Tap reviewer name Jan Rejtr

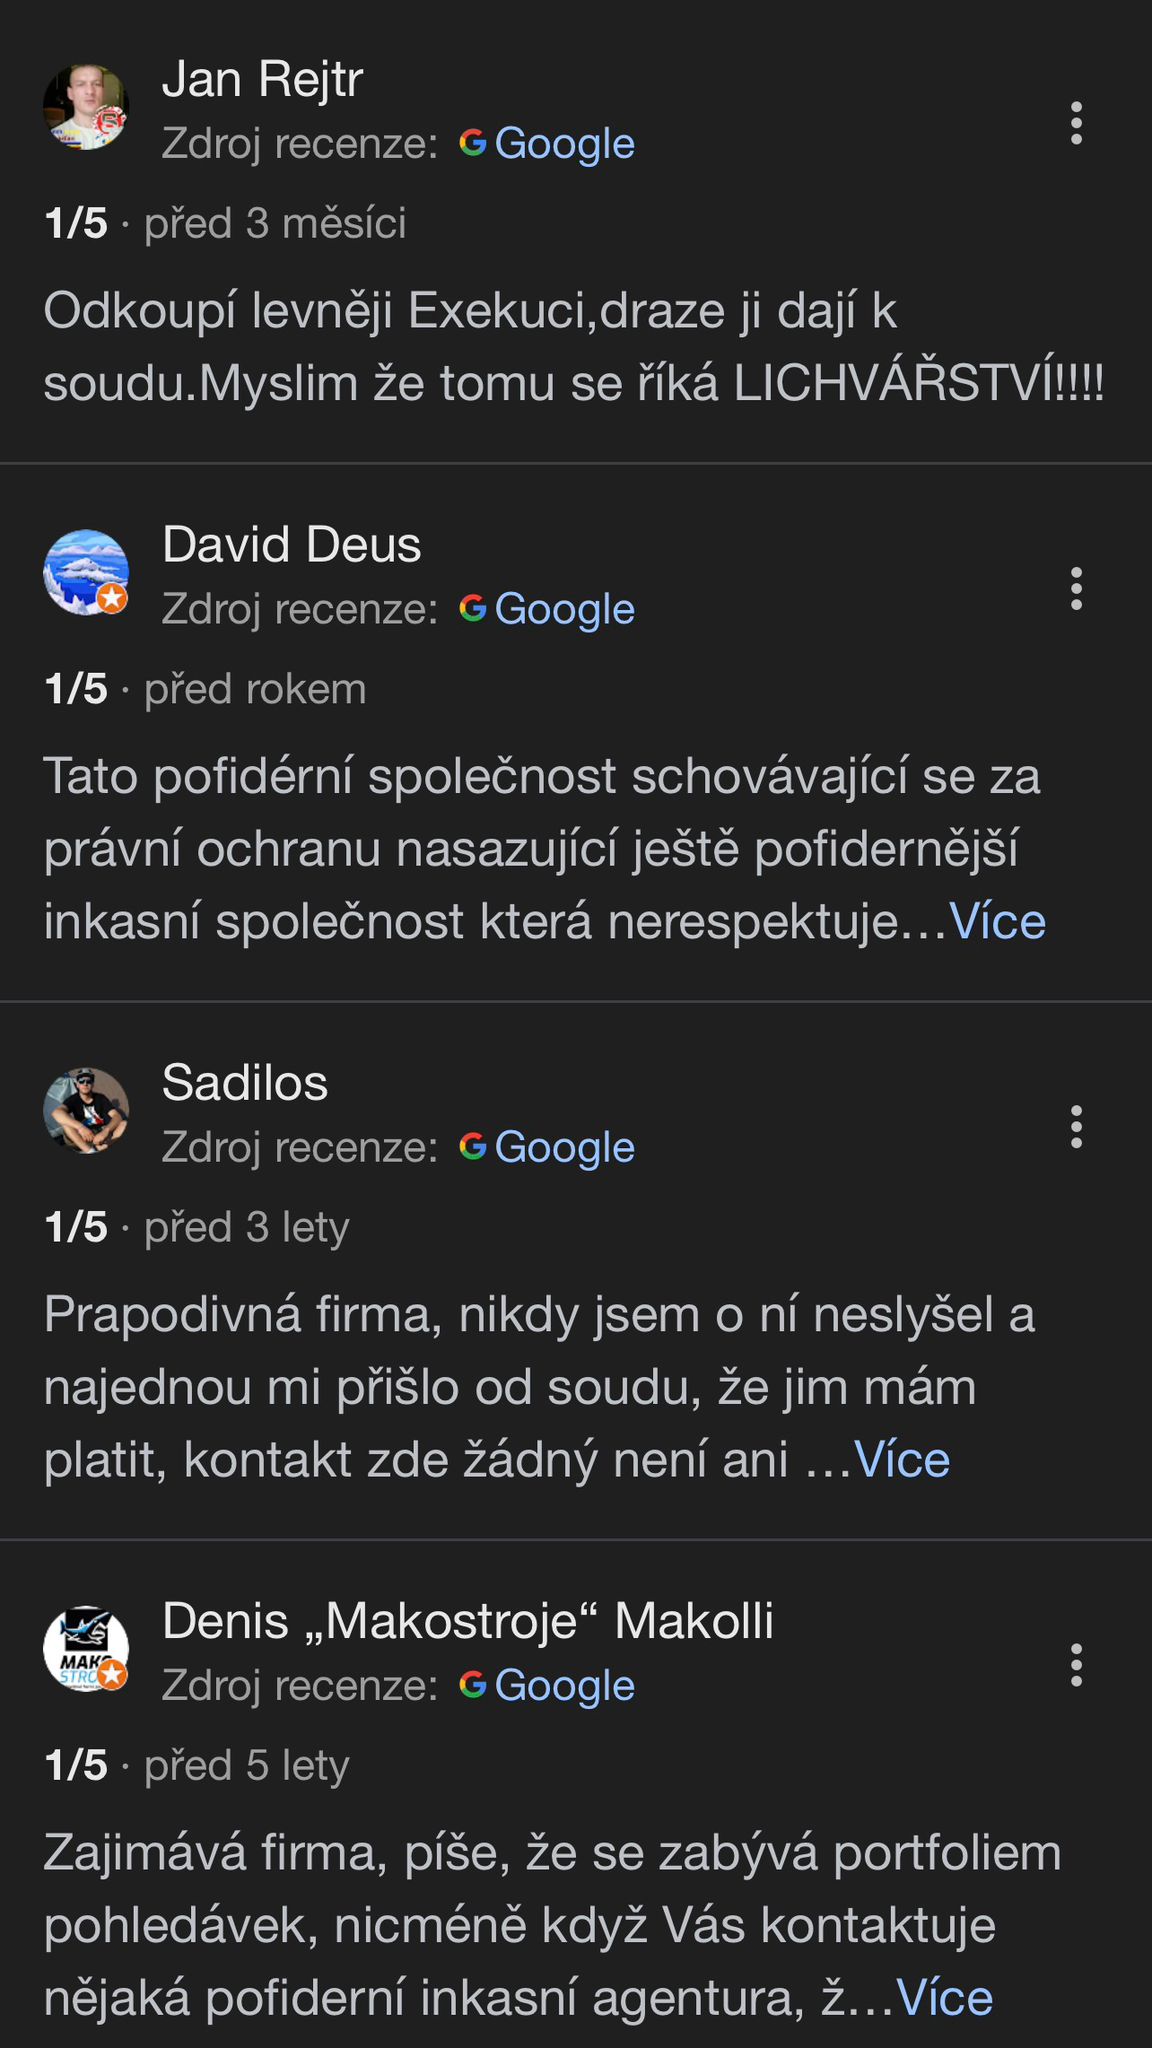pos(262,79)
